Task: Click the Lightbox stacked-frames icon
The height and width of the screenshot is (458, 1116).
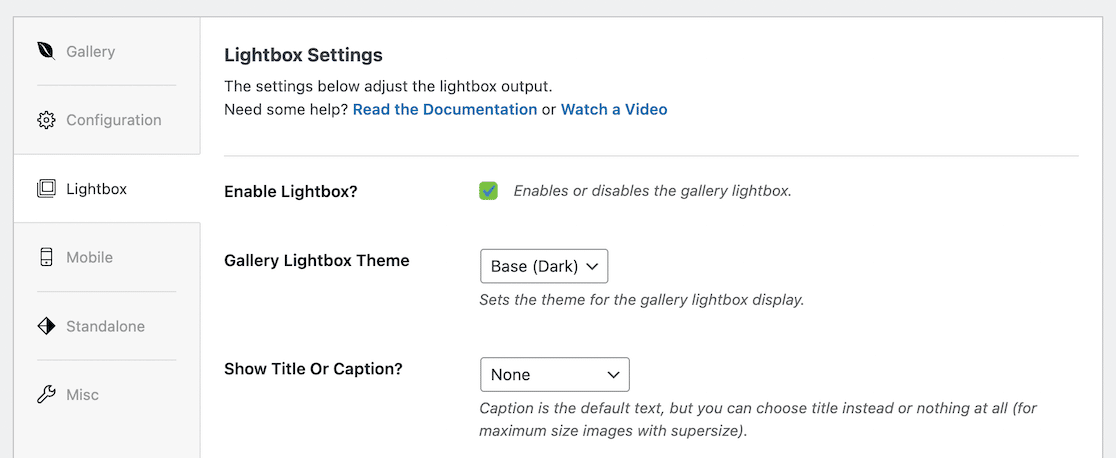Action: pos(46,188)
